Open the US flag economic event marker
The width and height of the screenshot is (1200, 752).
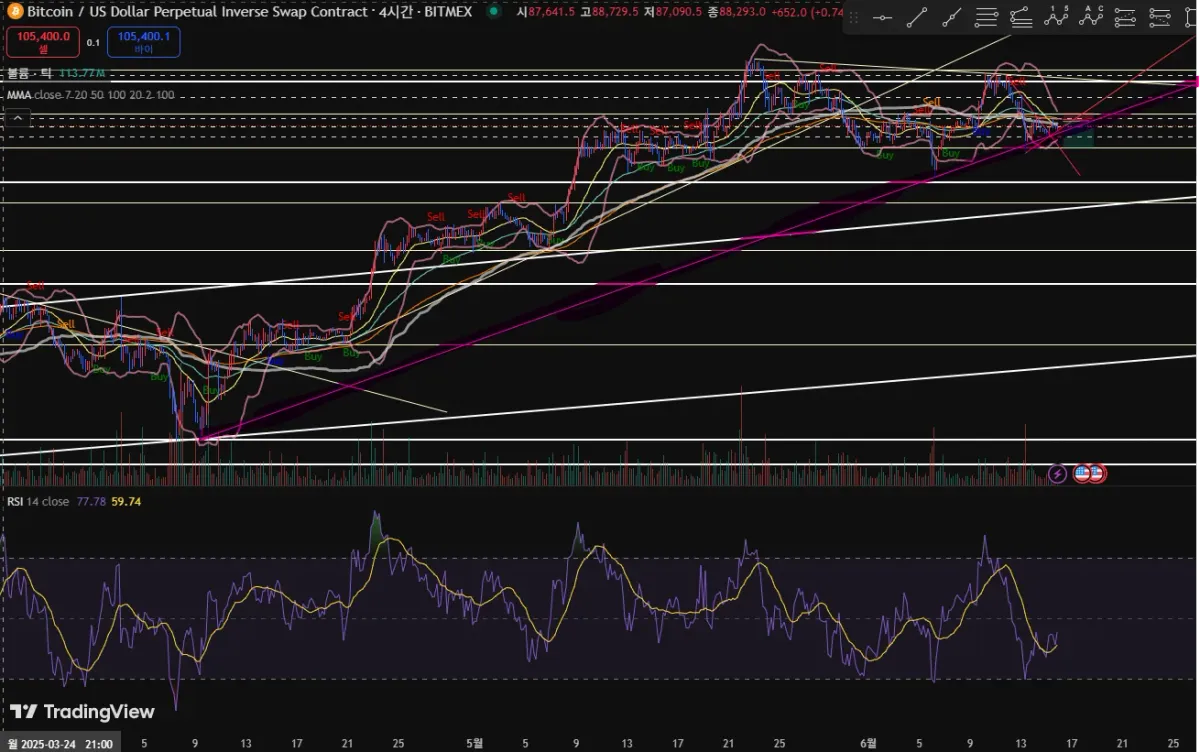(x=1082, y=473)
